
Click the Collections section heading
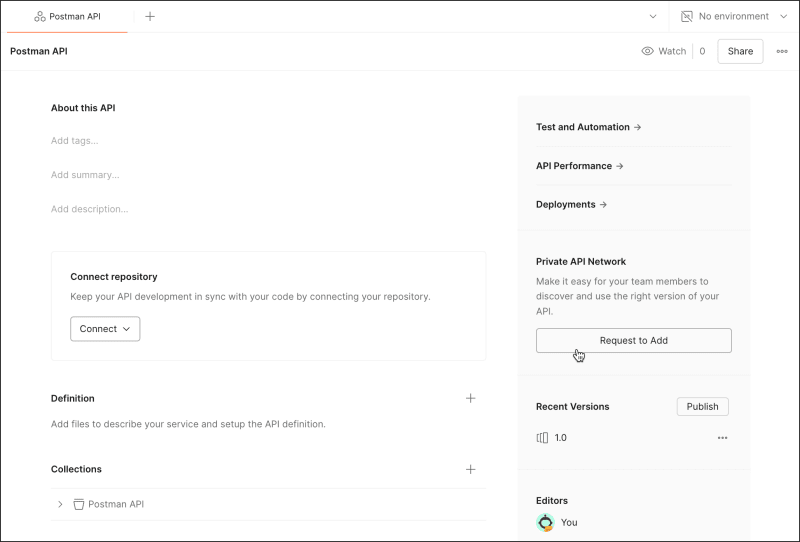coord(76,469)
